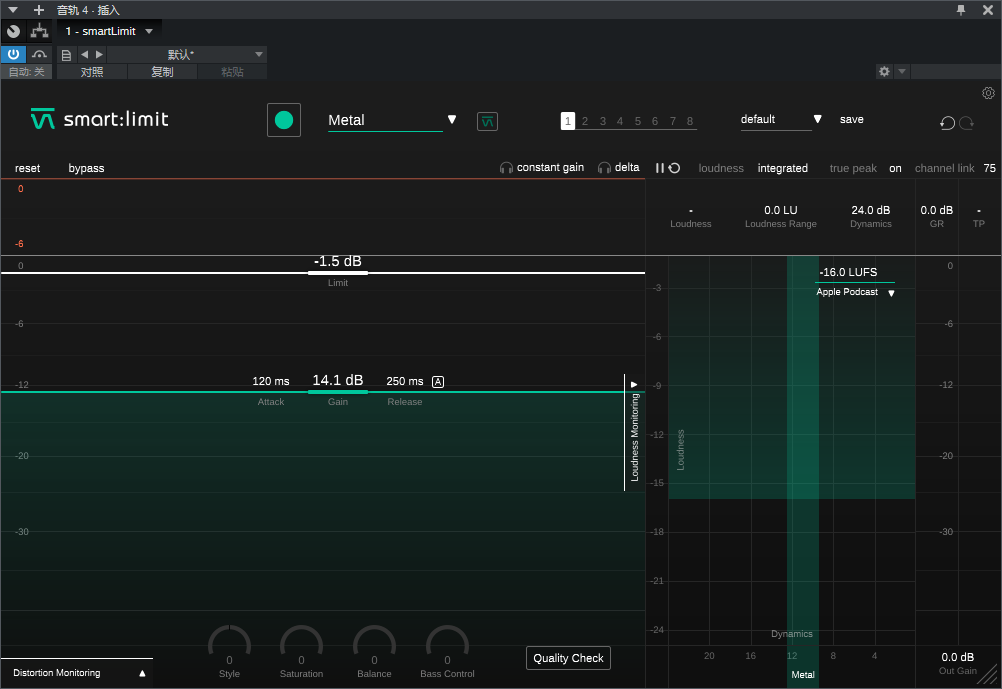
Task: Click the host automation curve icon
Action: point(40,54)
